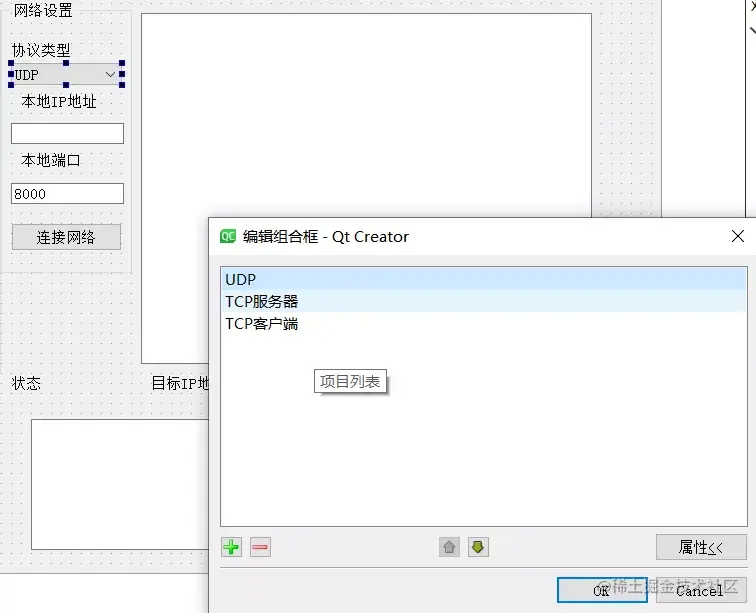This screenshot has width=756, height=613.
Task: Select the 协议类型 label
Action: tap(41, 50)
